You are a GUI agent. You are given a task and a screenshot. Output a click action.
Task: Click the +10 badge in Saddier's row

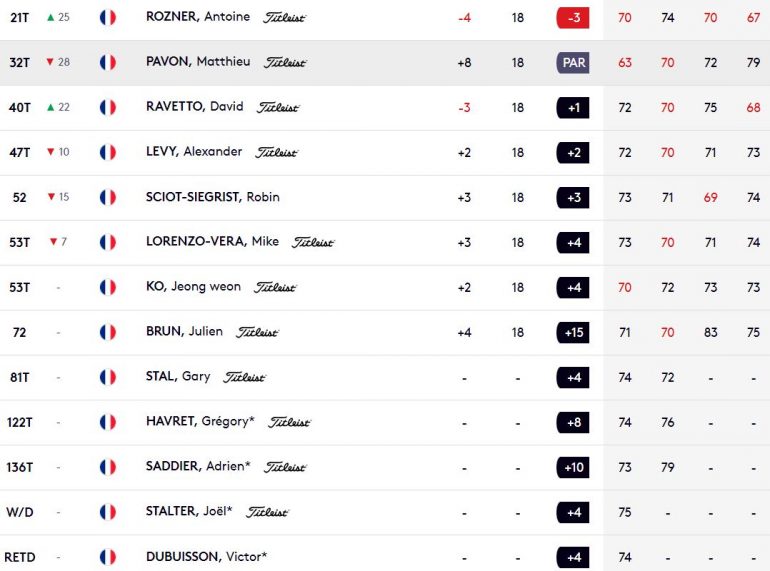click(573, 467)
